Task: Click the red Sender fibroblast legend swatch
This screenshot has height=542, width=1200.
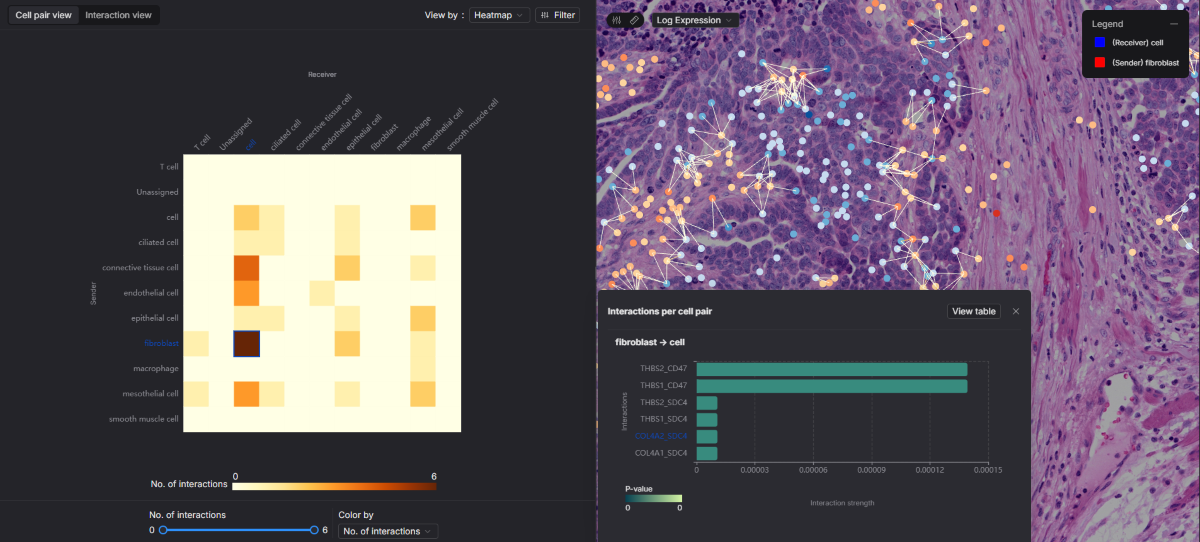Action: click(x=1099, y=63)
